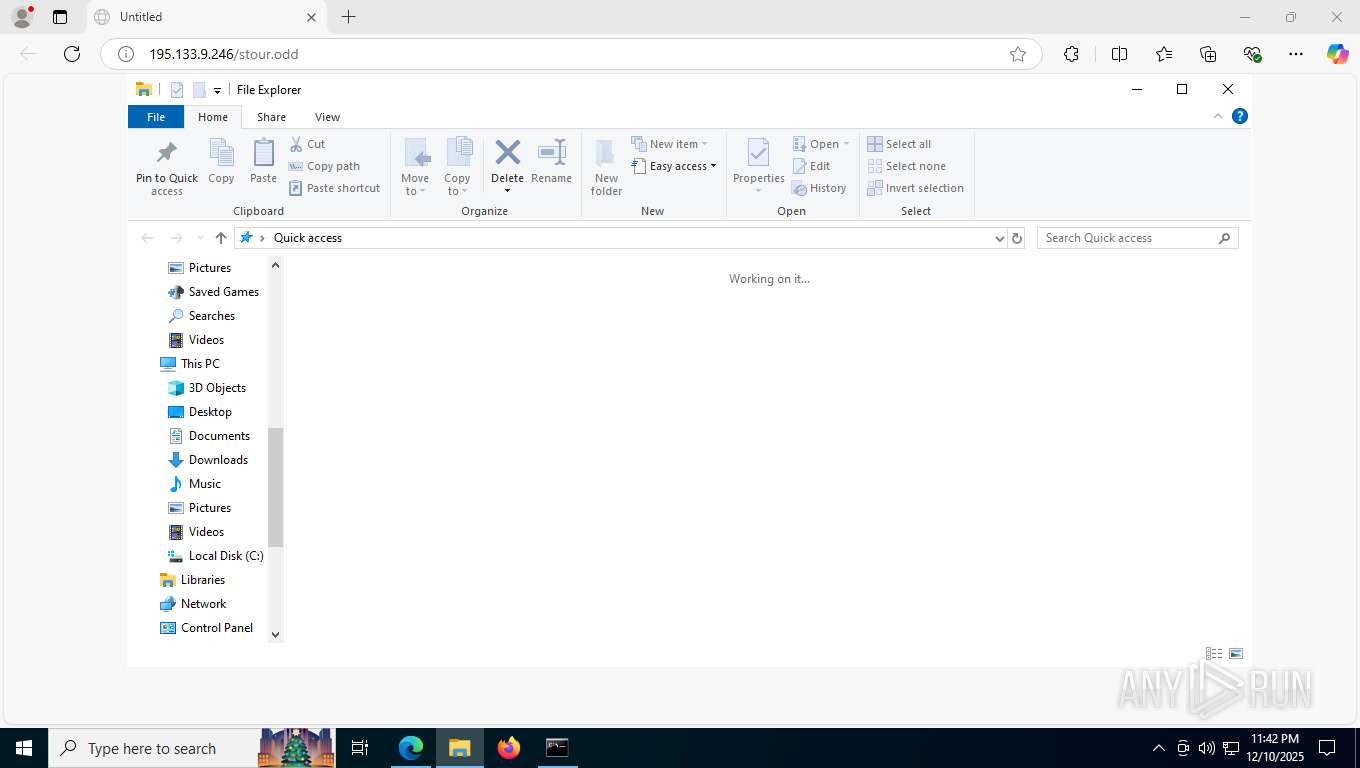This screenshot has height=768, width=1360.
Task: Click navigation pane scroll down arrow
Action: [x=276, y=635]
